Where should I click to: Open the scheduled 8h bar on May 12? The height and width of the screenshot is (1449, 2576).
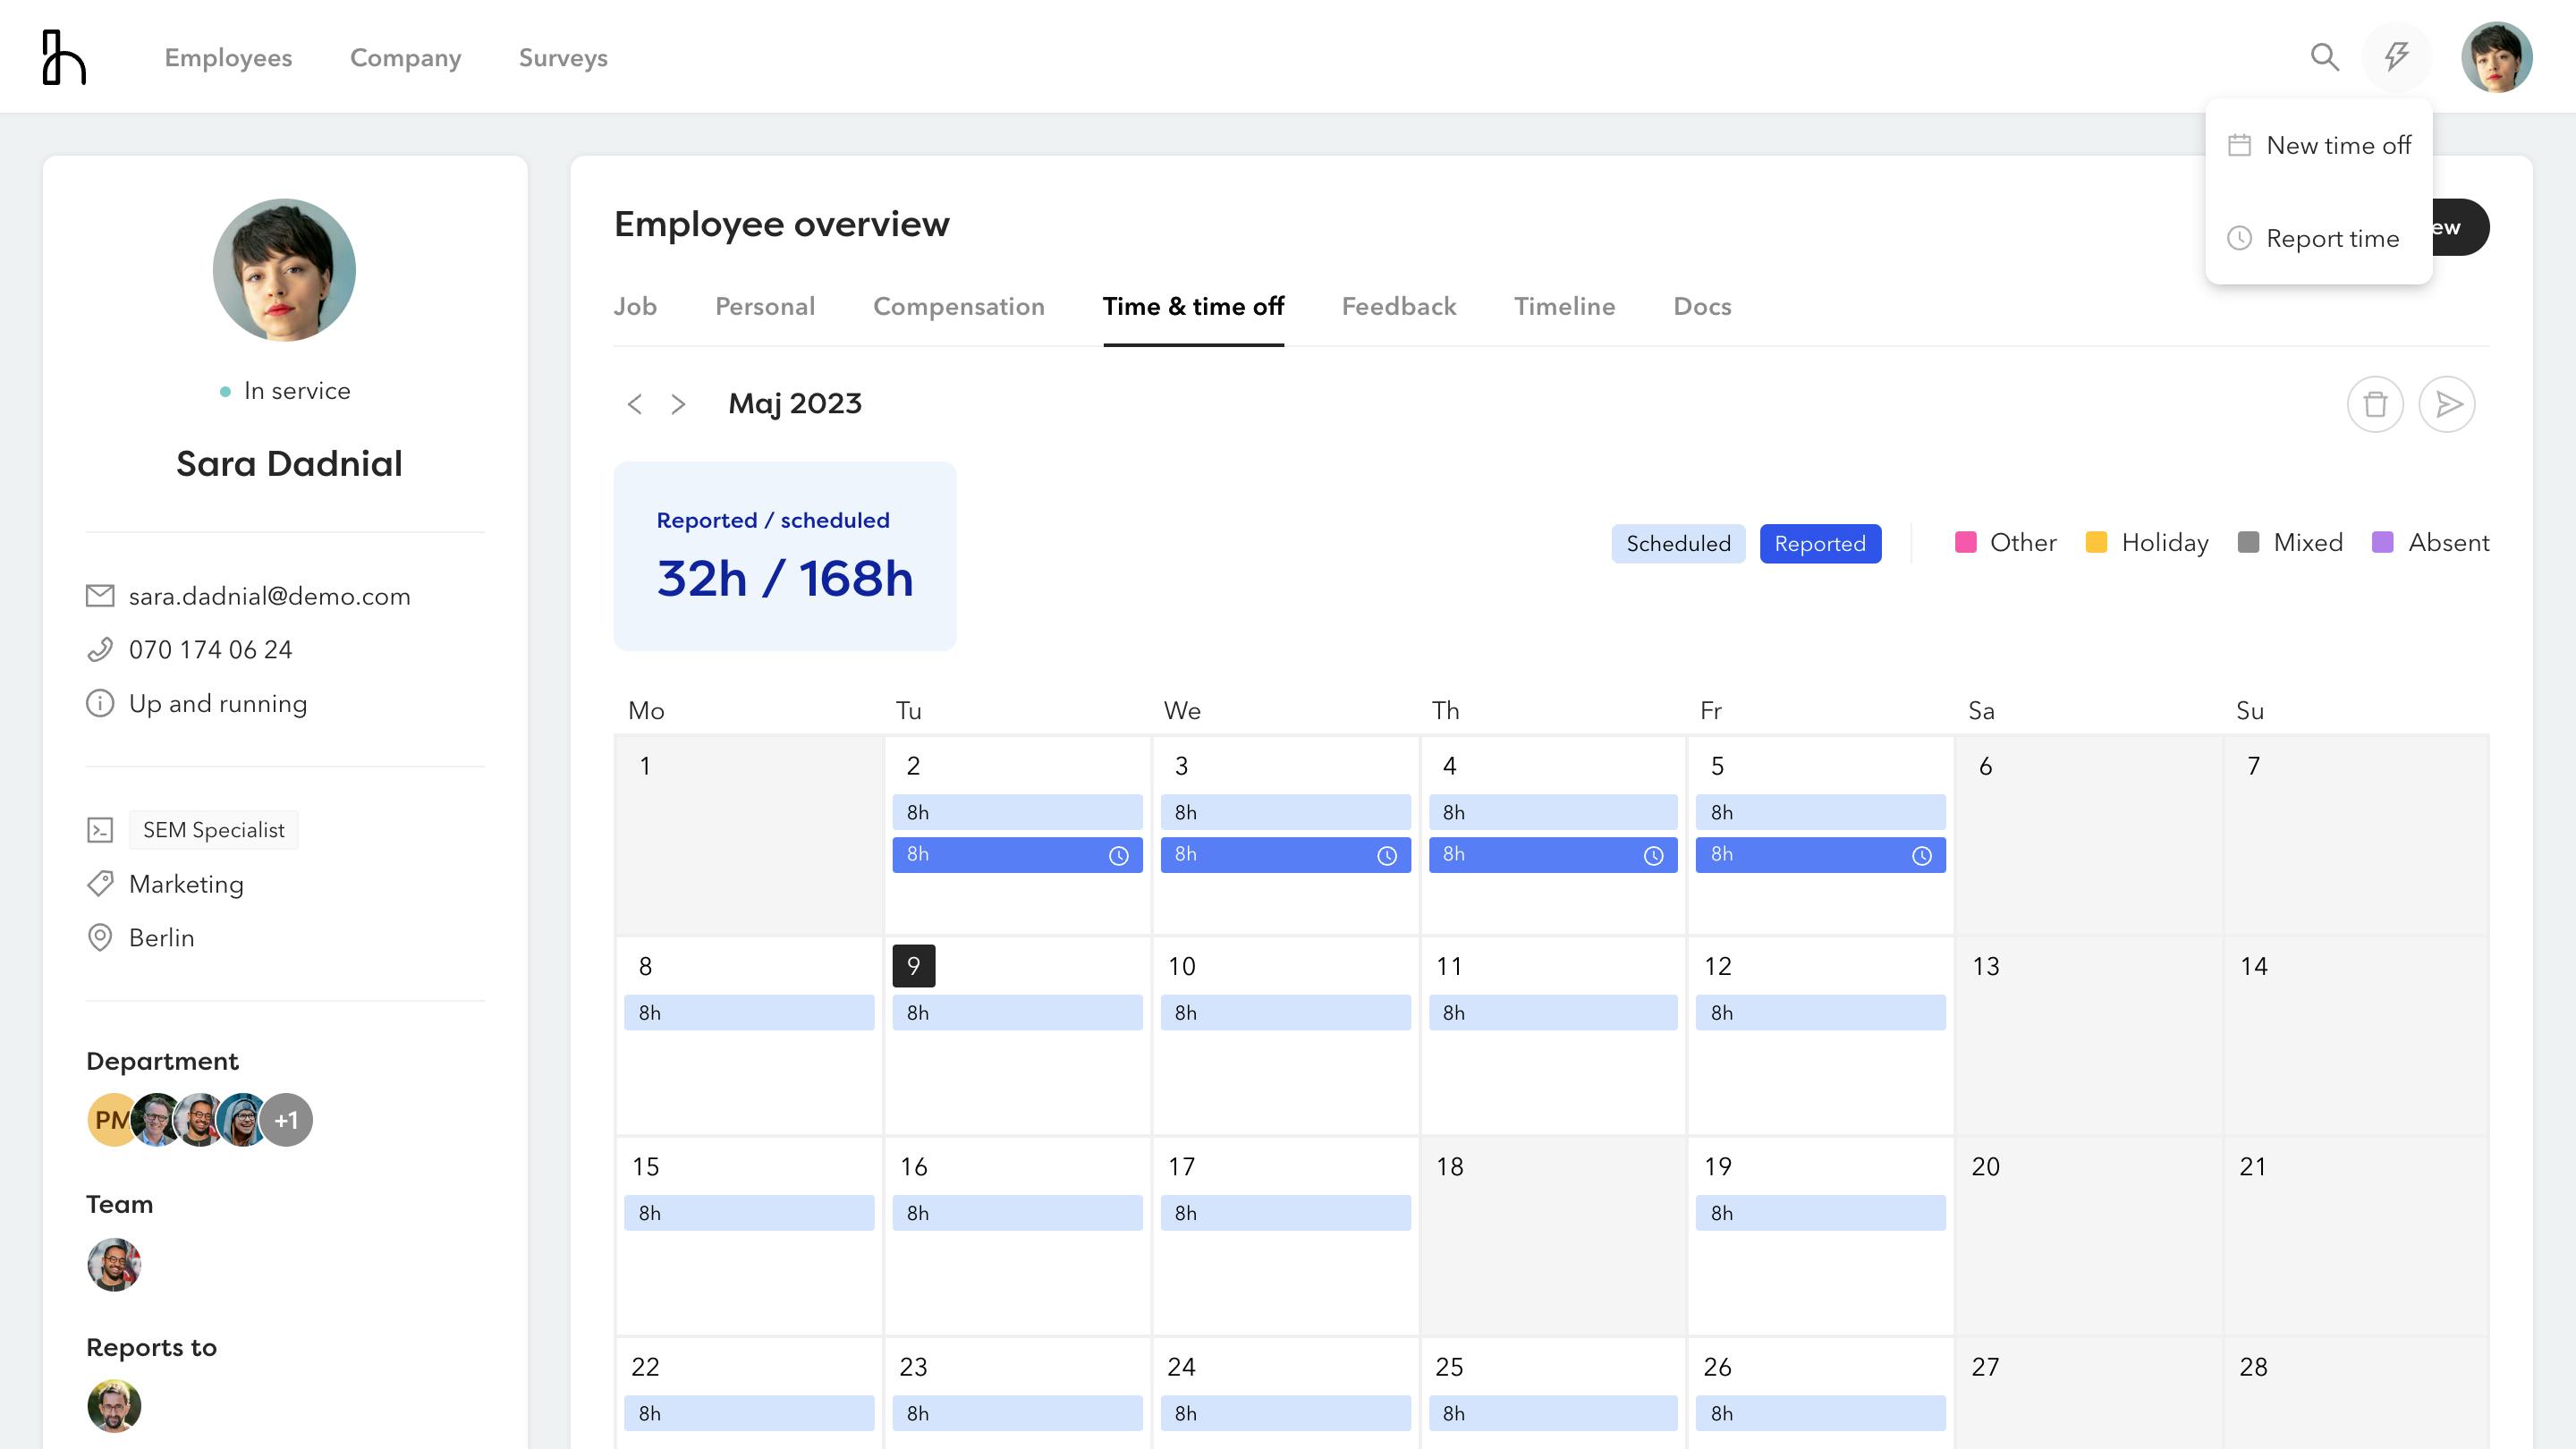1820,1013
